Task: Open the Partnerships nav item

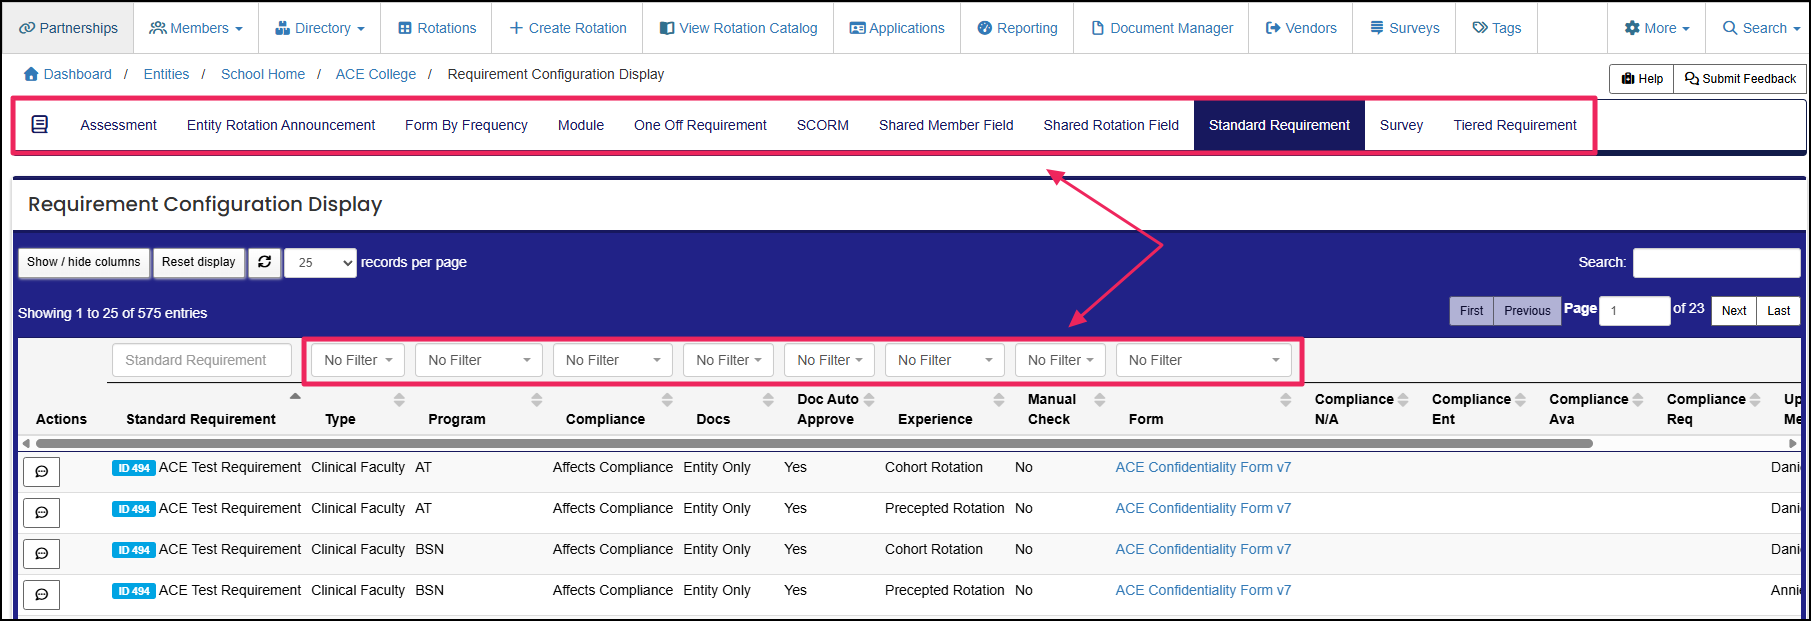Action: 68,28
